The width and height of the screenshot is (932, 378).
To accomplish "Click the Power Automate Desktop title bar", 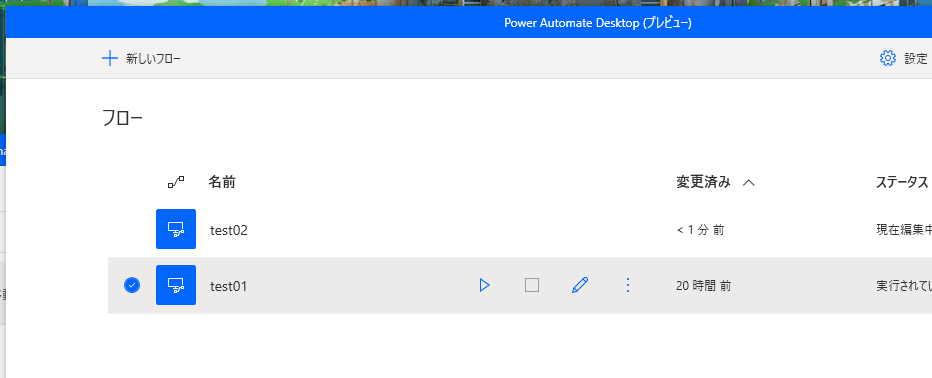I will click(469, 23).
